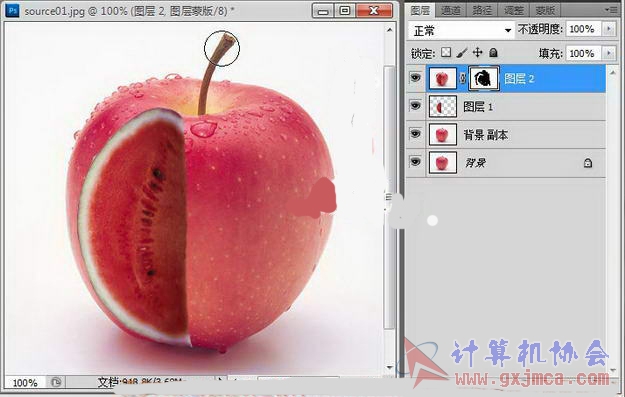
Task: Click the document title source01.jpg @ 100%
Action: [76, 11]
